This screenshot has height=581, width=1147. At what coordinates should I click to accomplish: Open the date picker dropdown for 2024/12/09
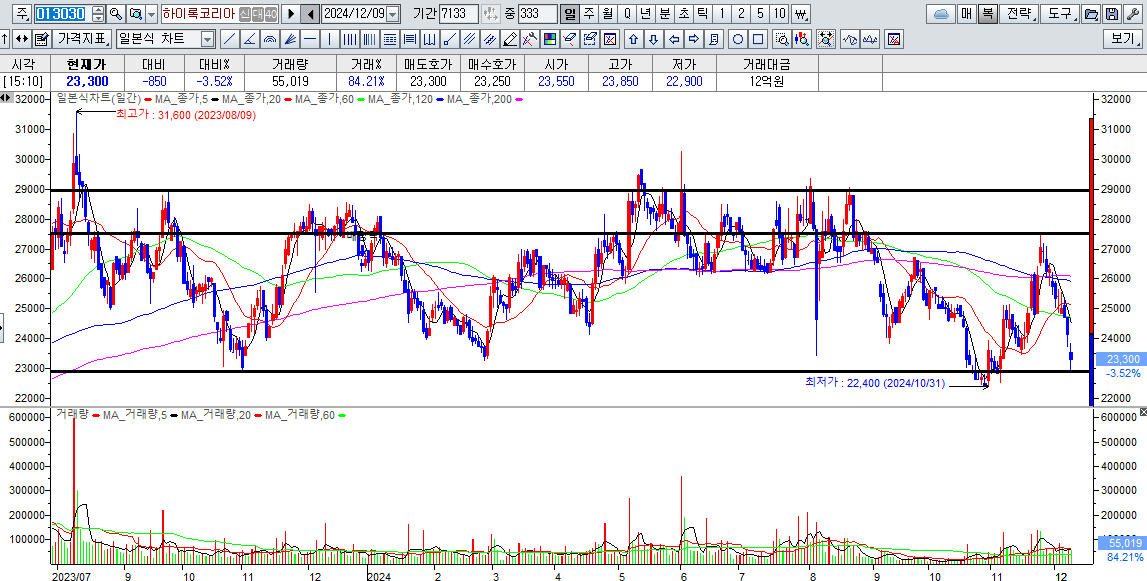pos(391,14)
